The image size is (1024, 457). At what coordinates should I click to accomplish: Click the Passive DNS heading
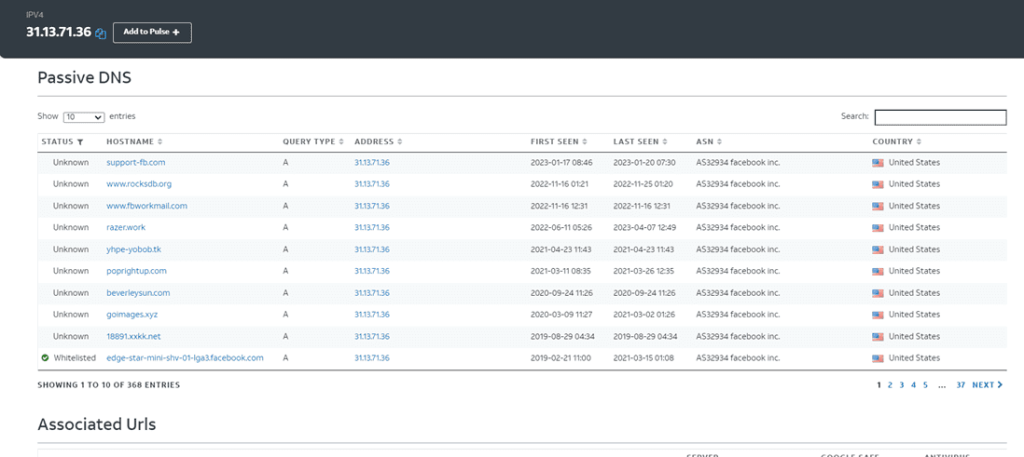[x=84, y=78]
